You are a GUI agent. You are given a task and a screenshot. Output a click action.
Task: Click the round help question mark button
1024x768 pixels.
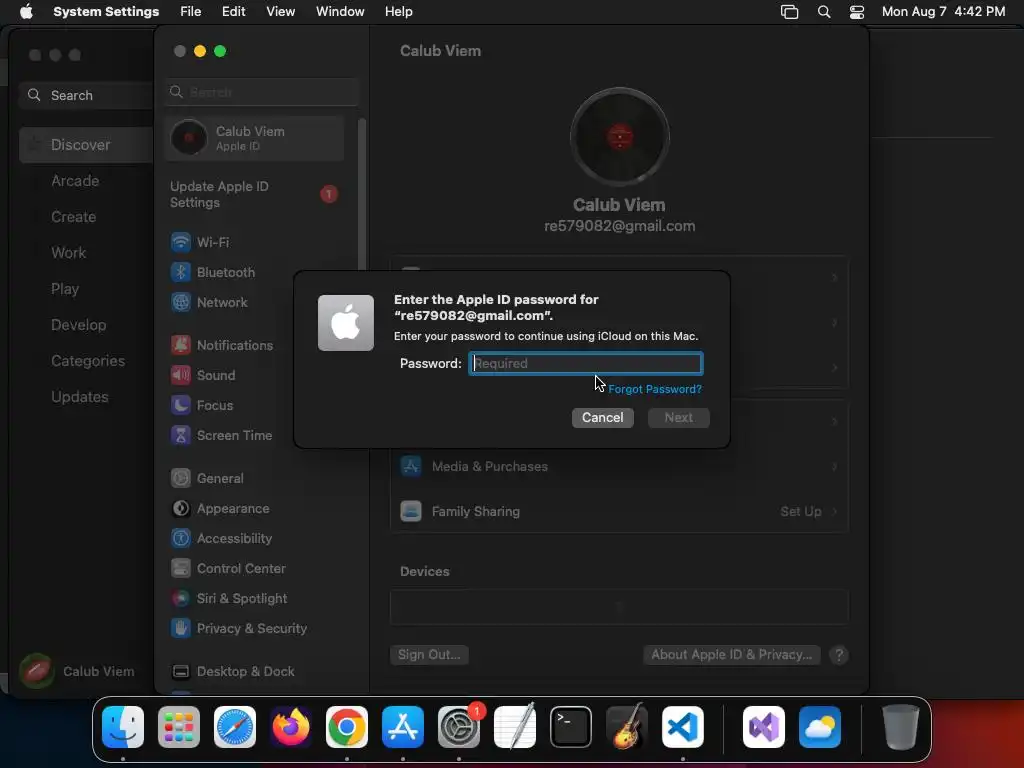(x=839, y=654)
